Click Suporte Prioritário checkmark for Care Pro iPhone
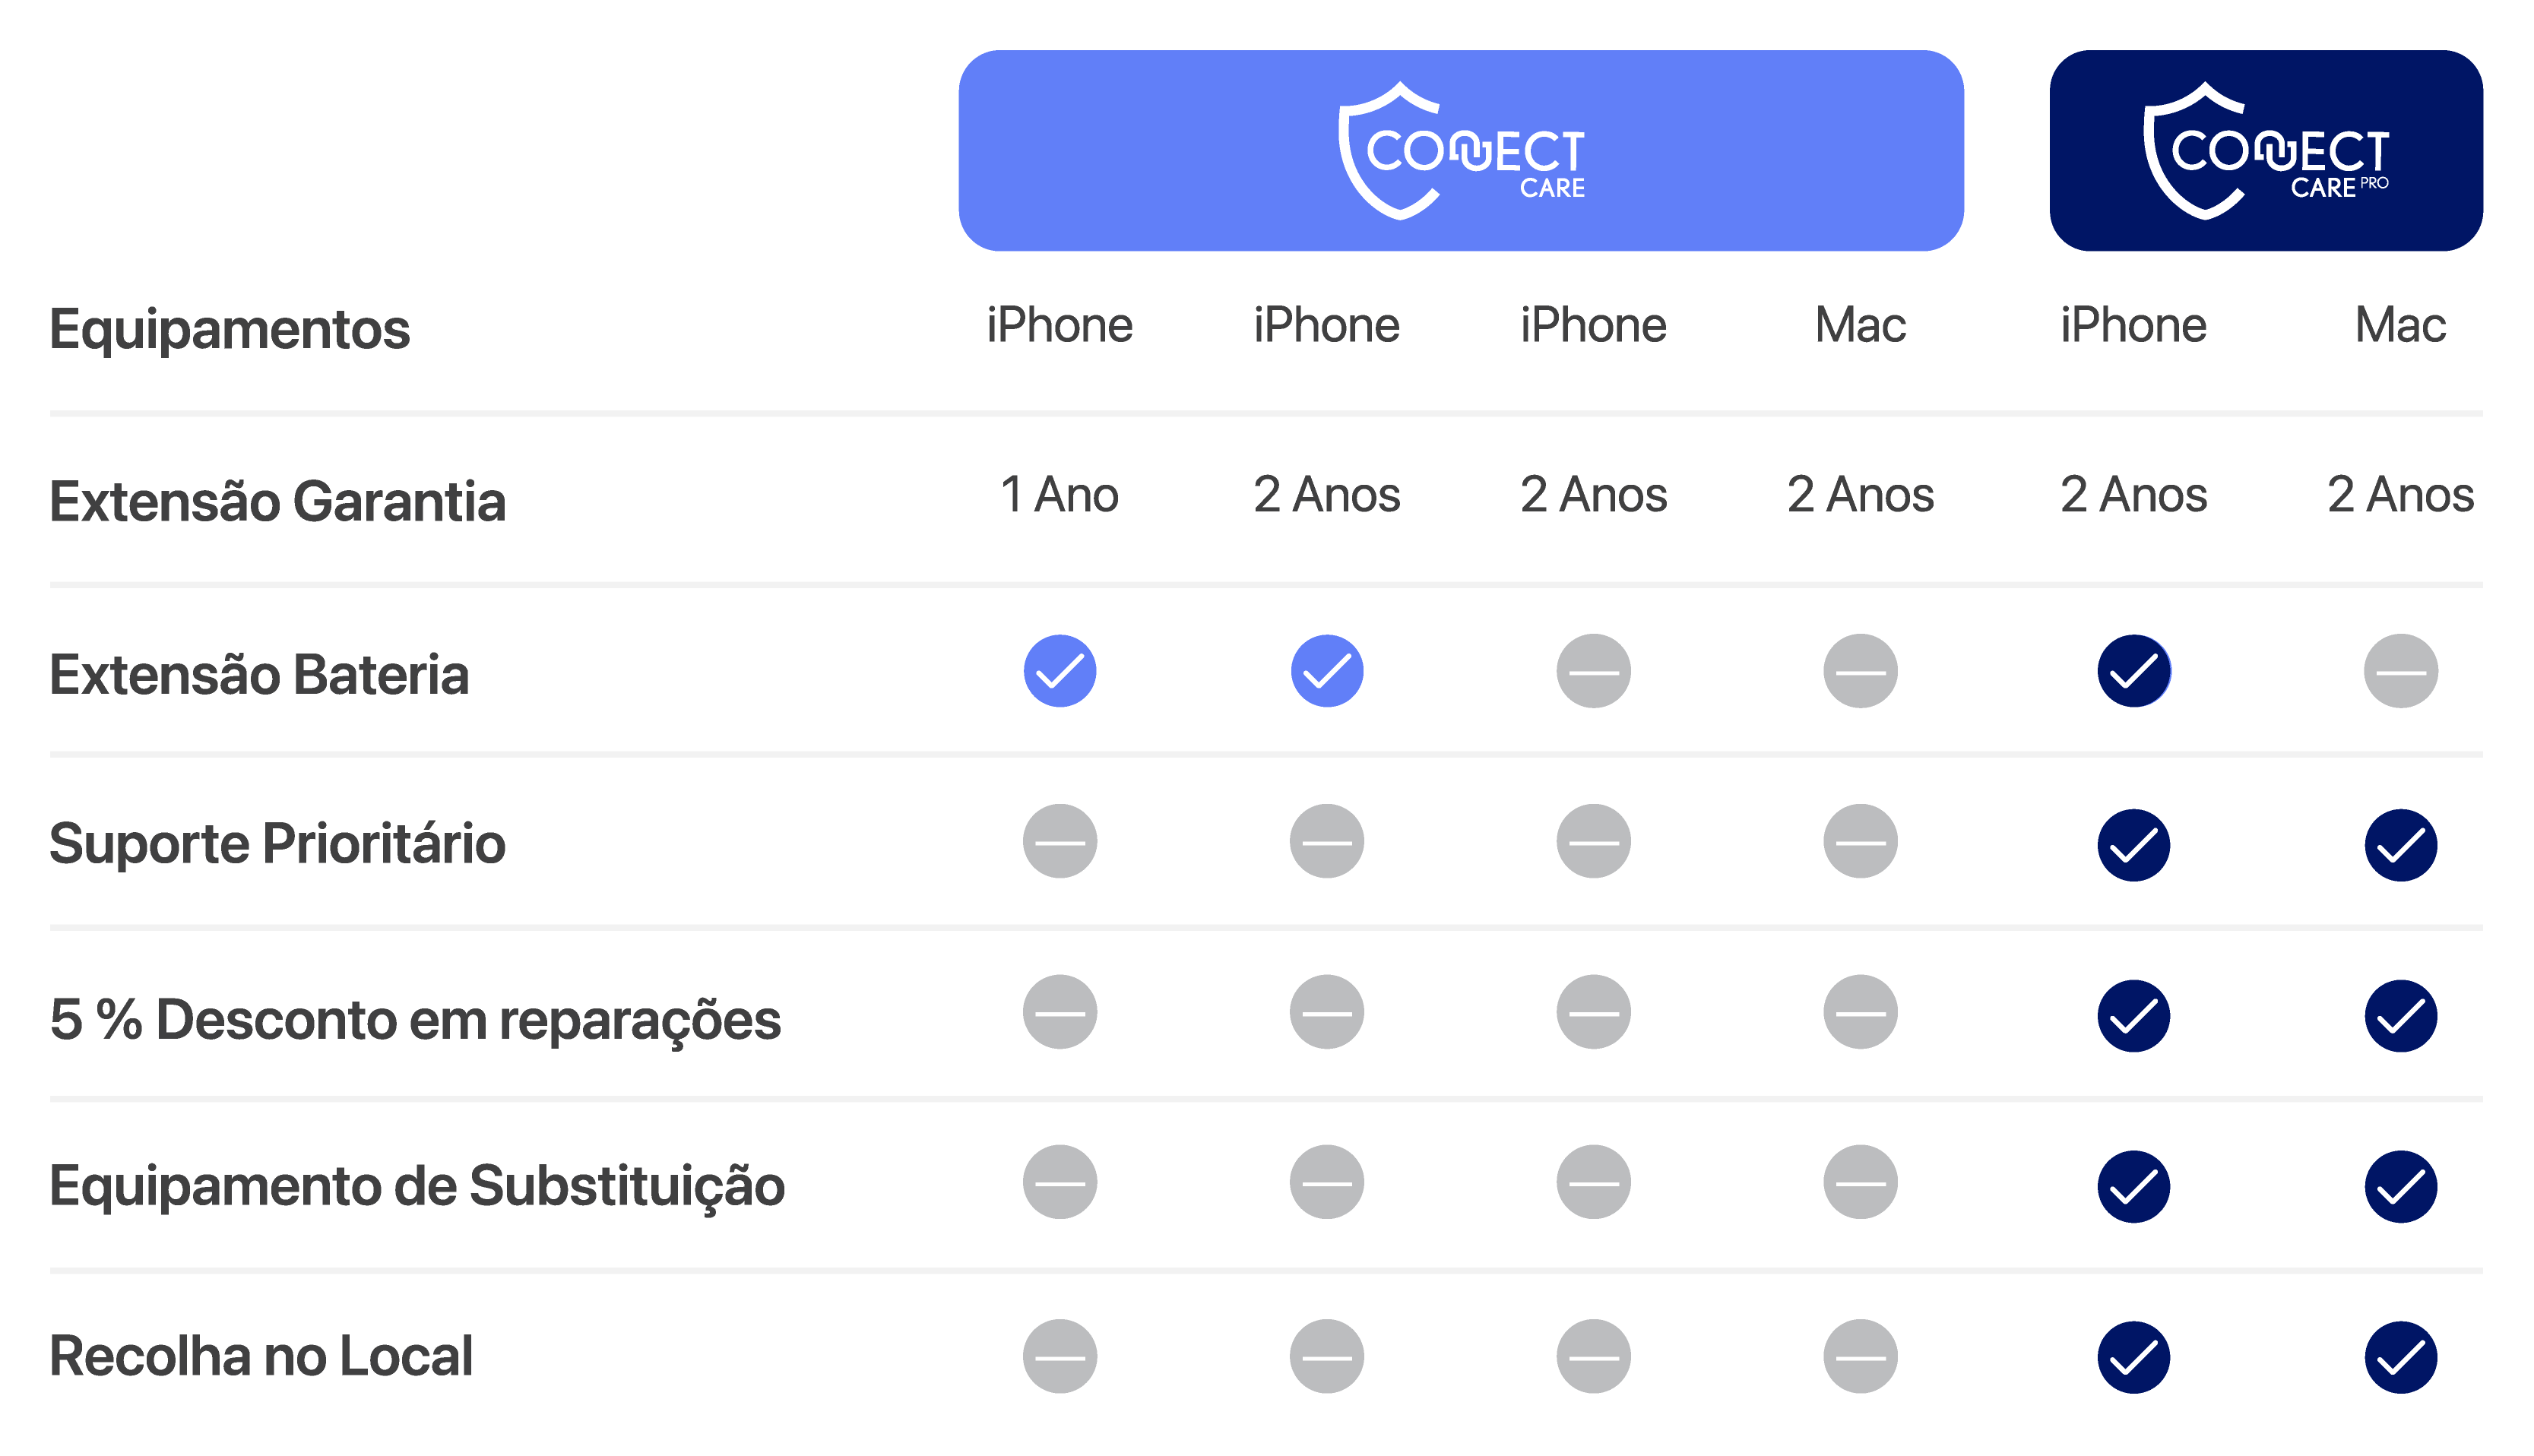This screenshot has width=2534, height=1456. 2133,845
